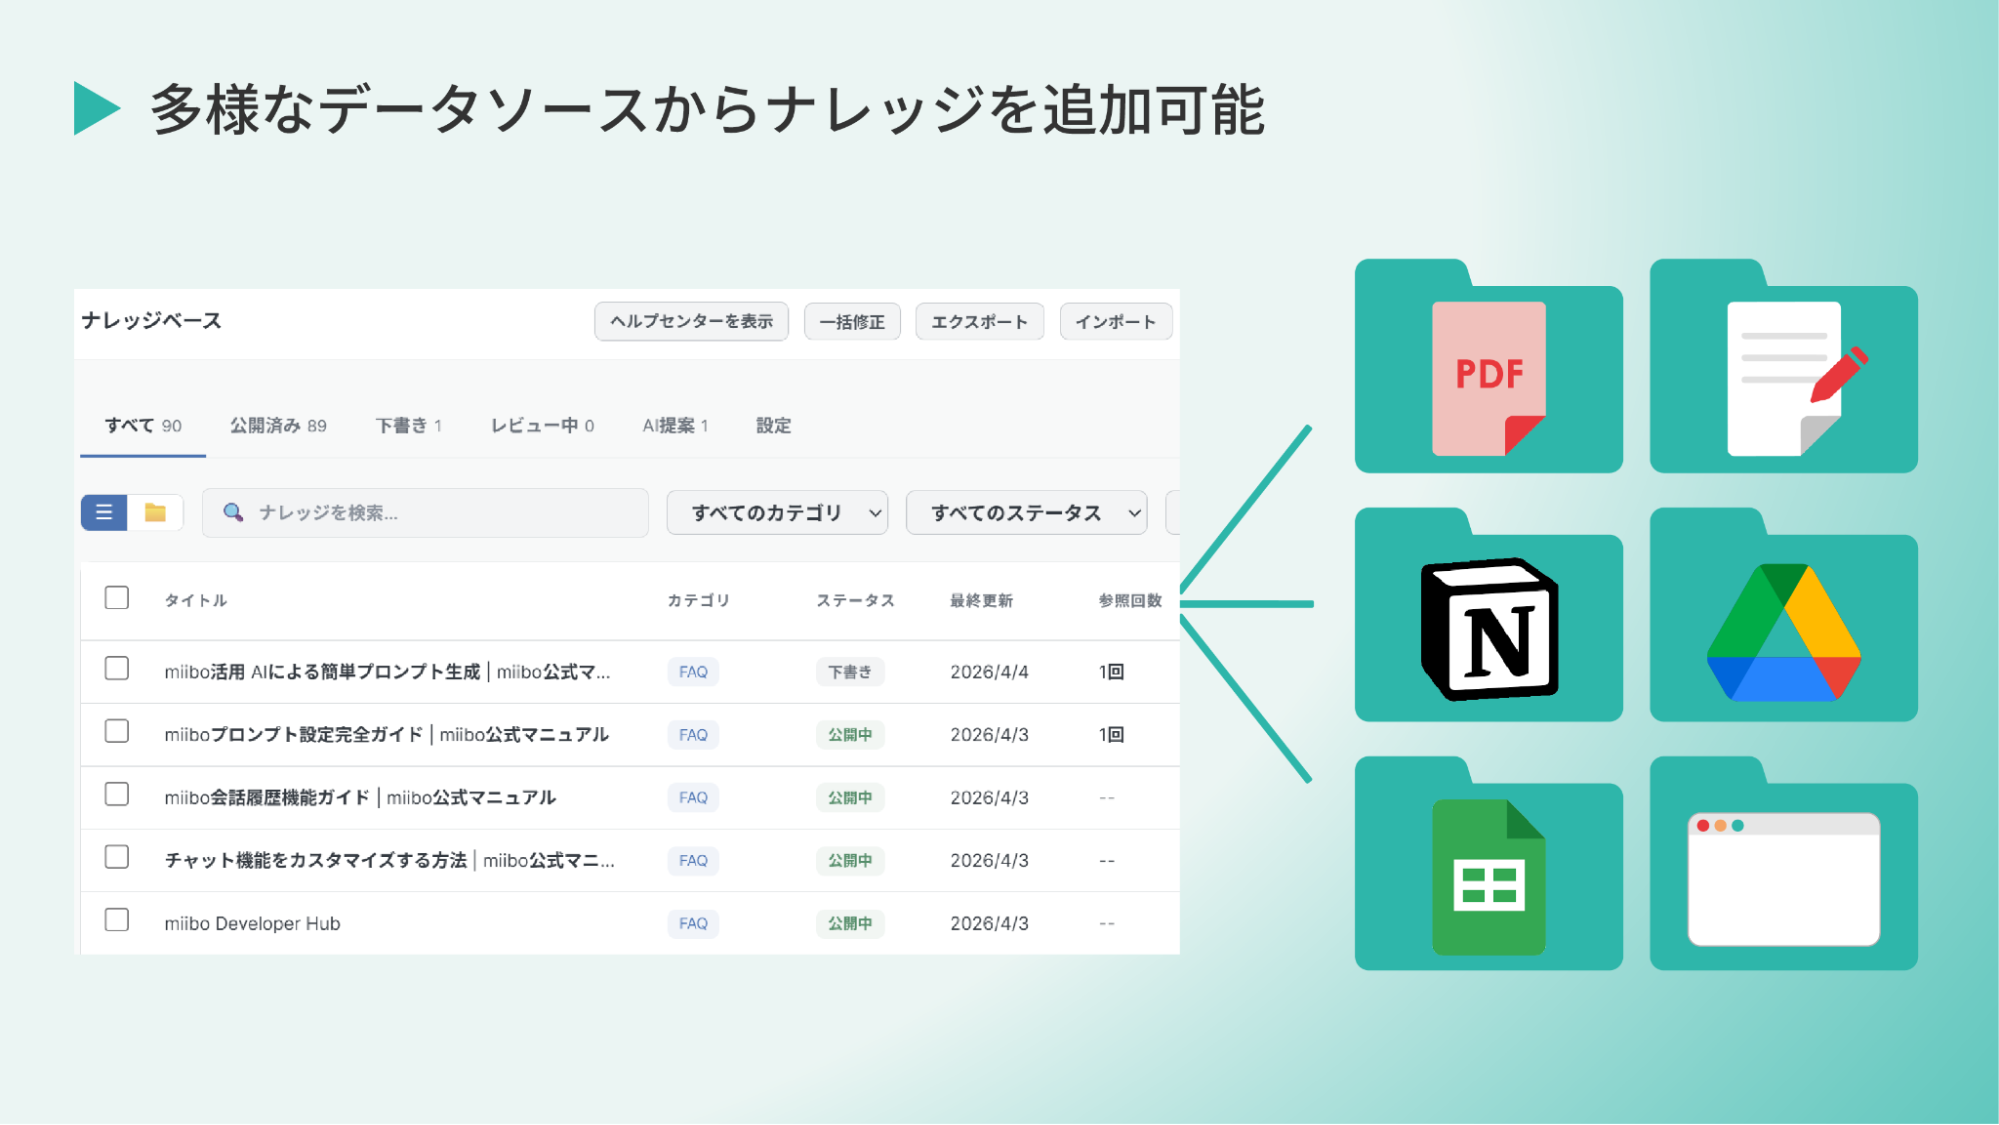Click the エクスポート button
The width and height of the screenshot is (1999, 1125).
979,322
